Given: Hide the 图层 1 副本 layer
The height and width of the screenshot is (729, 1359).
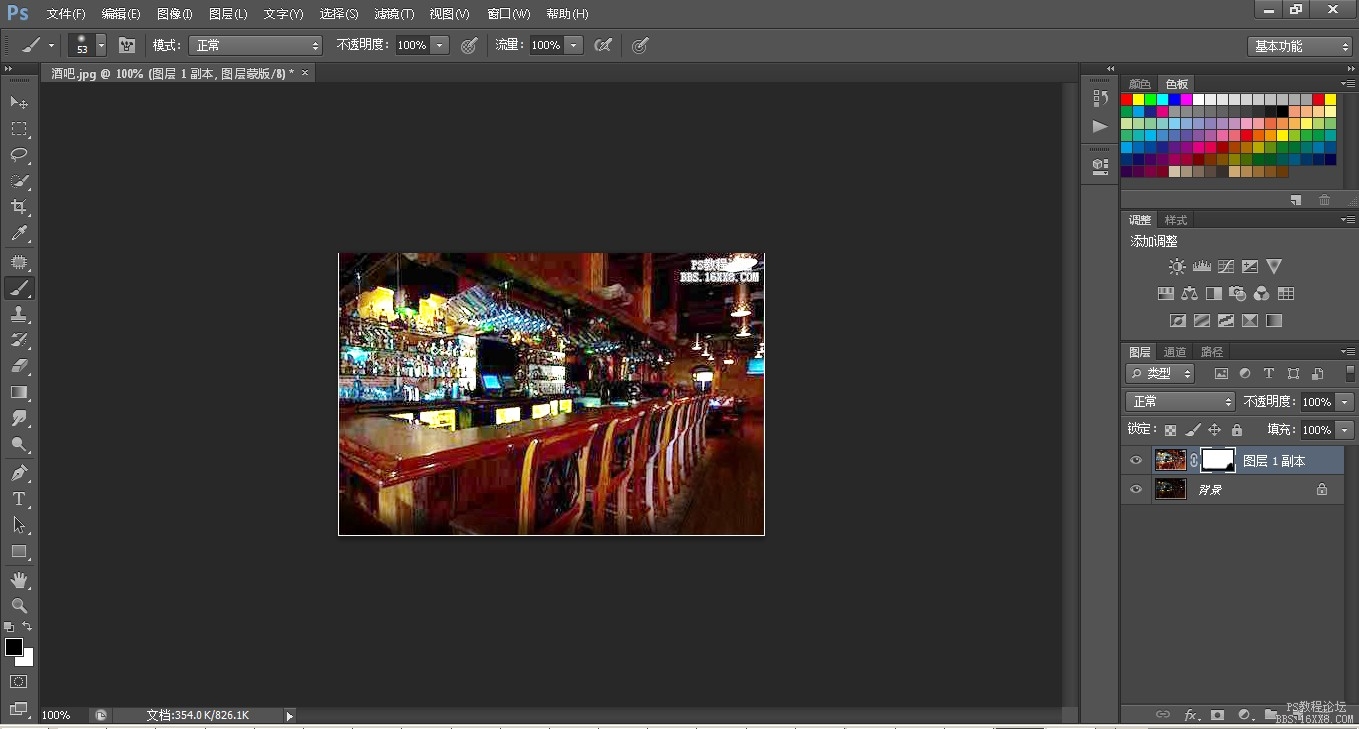Looking at the screenshot, I should click(1135, 461).
